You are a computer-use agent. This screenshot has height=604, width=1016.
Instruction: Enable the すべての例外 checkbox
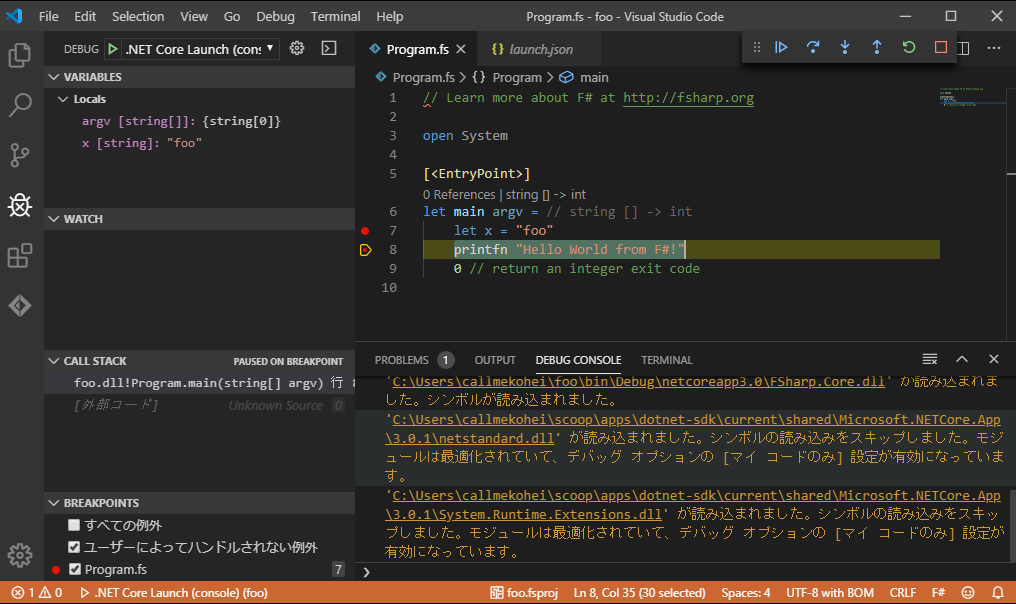click(74, 525)
